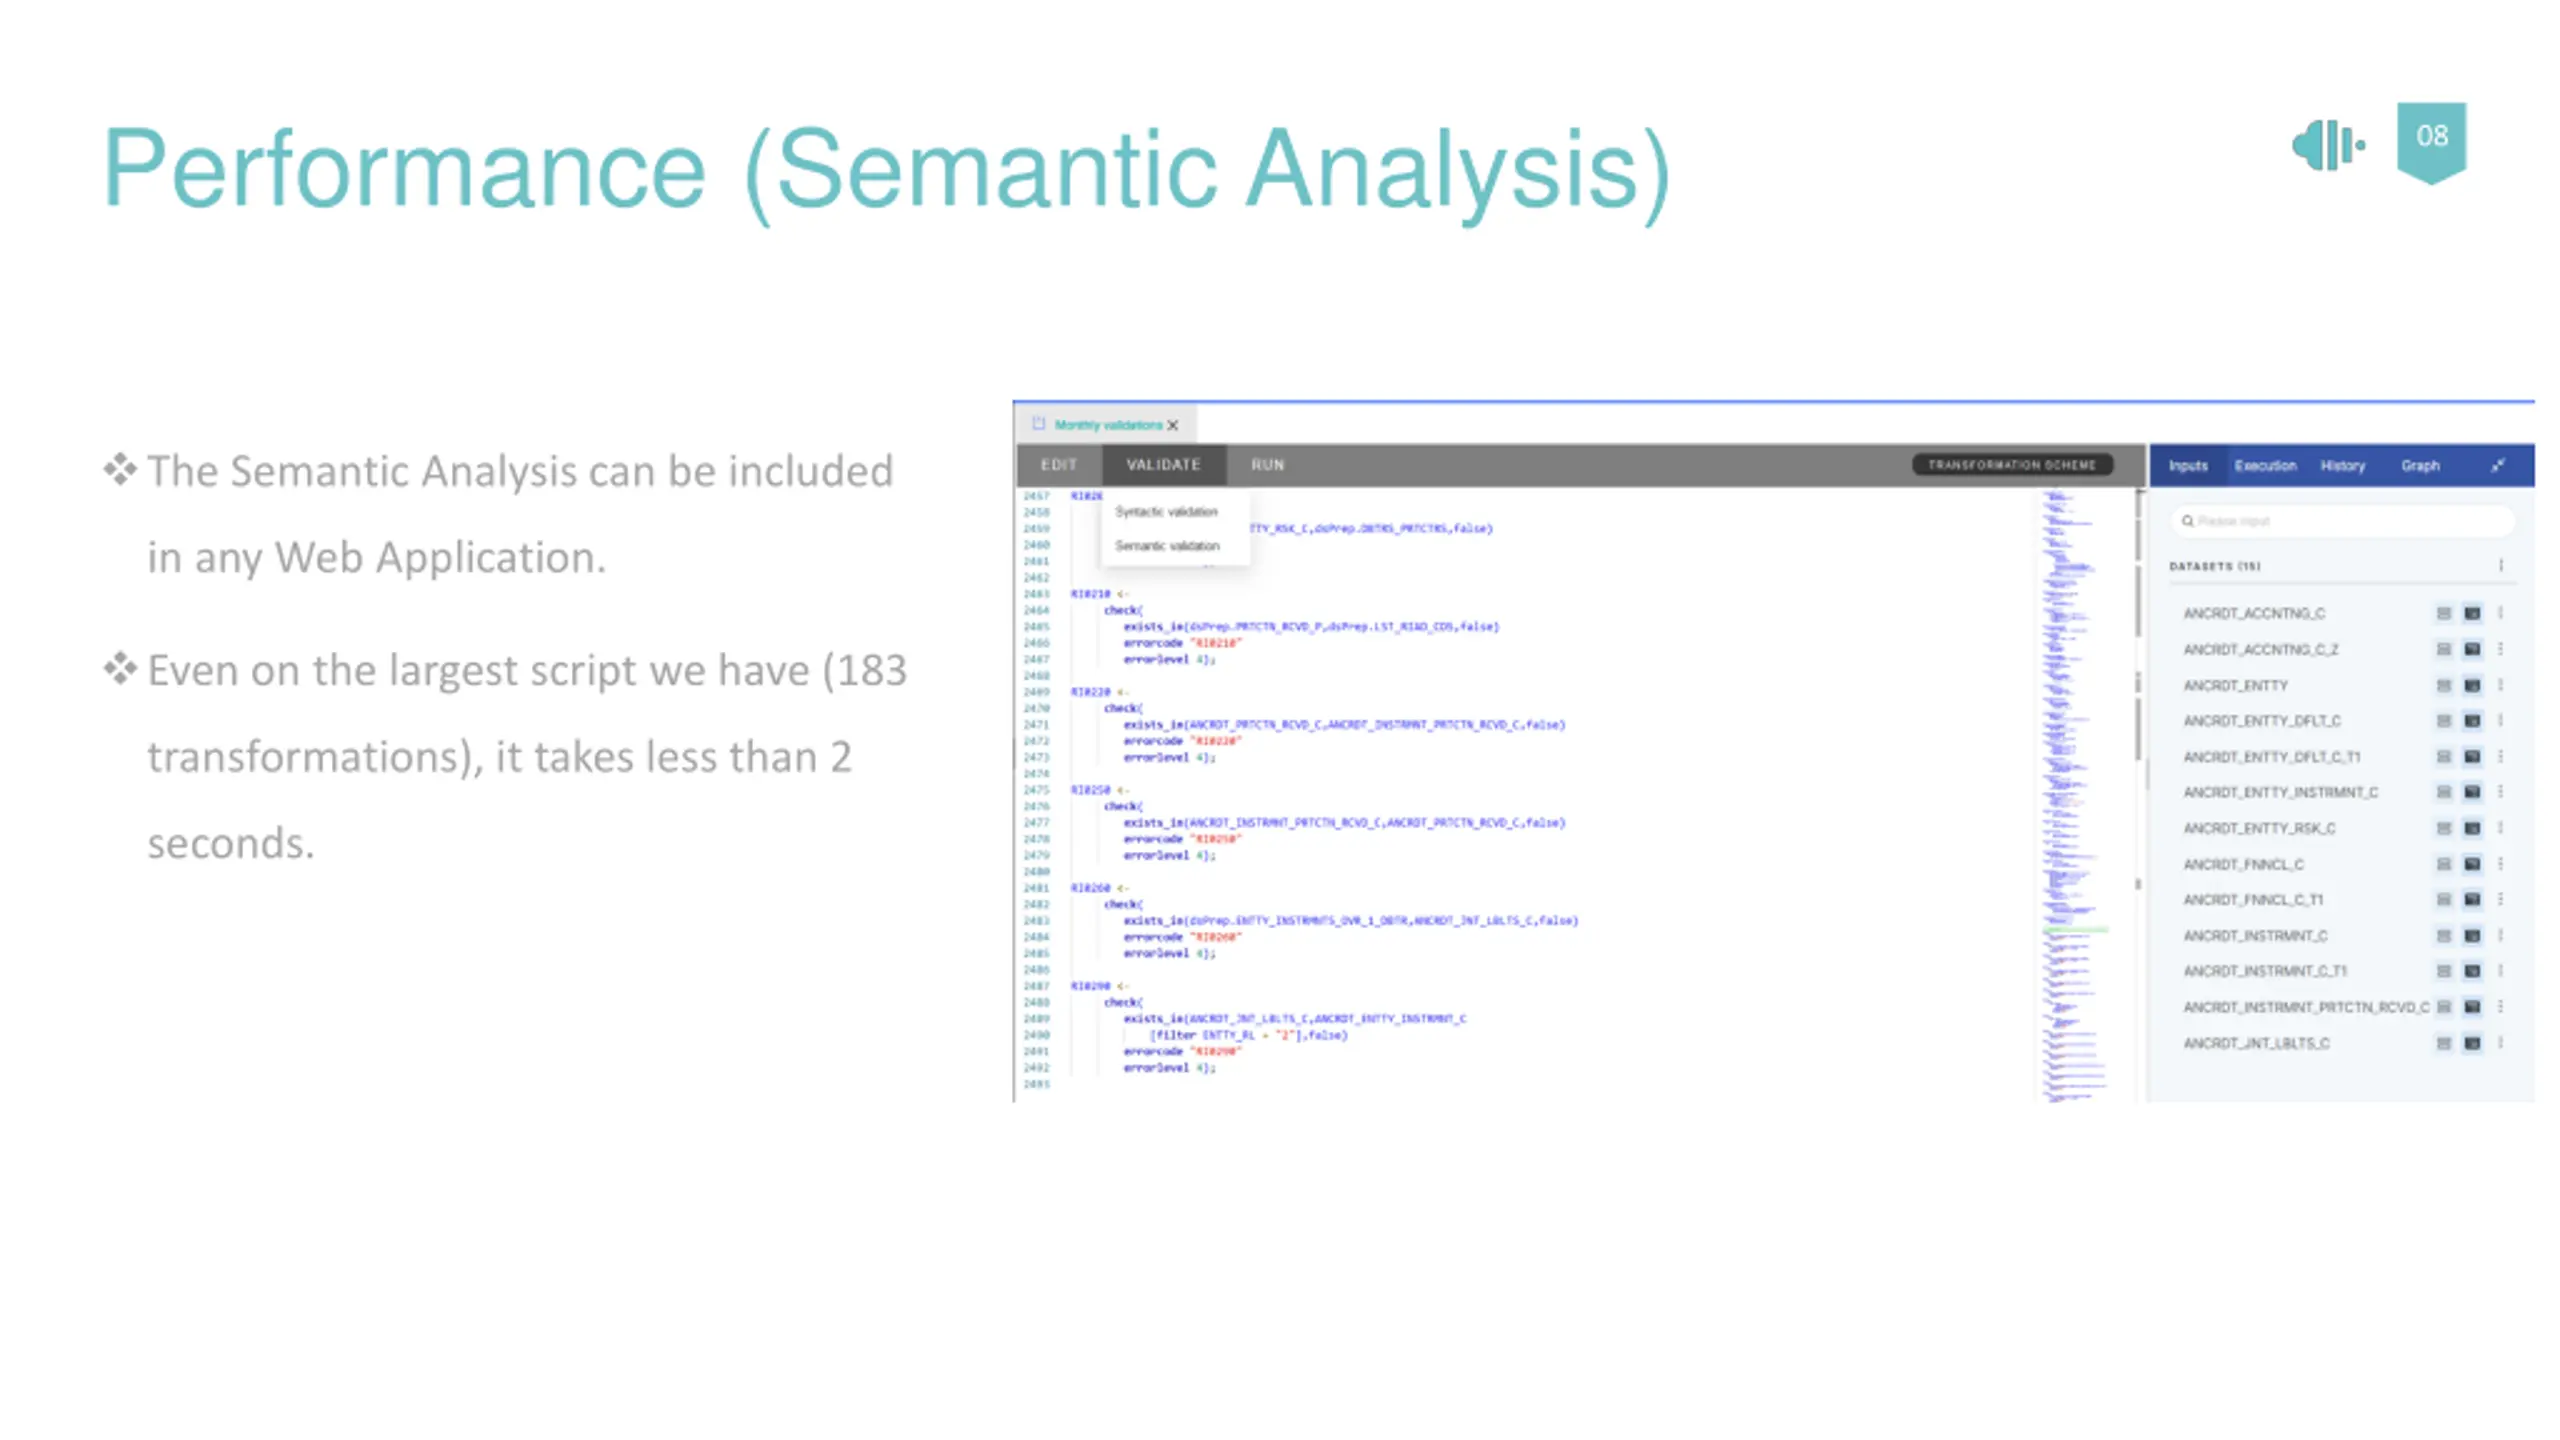Click the table icon for ANCRDT_ENTTY_DFLT_C_T1

[2443, 756]
